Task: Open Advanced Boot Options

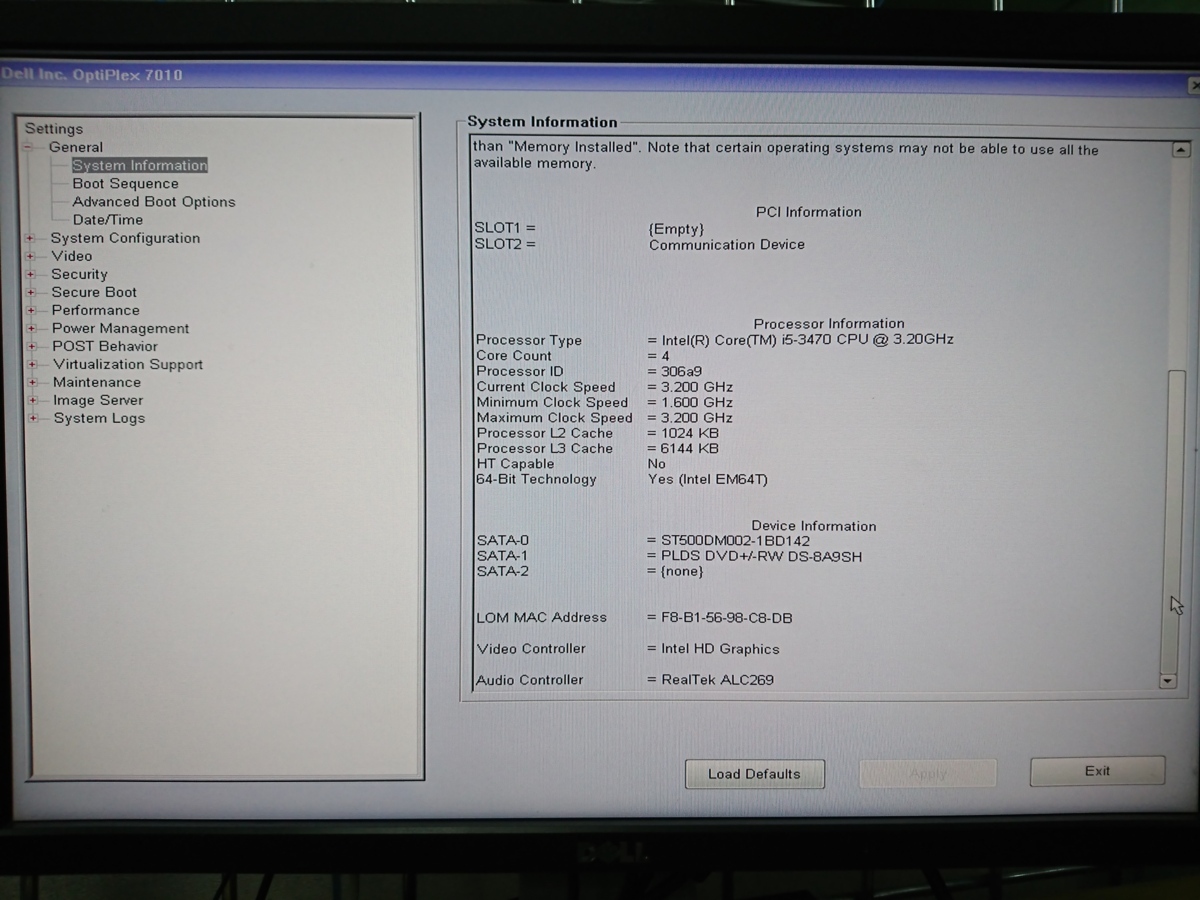Action: click(154, 201)
